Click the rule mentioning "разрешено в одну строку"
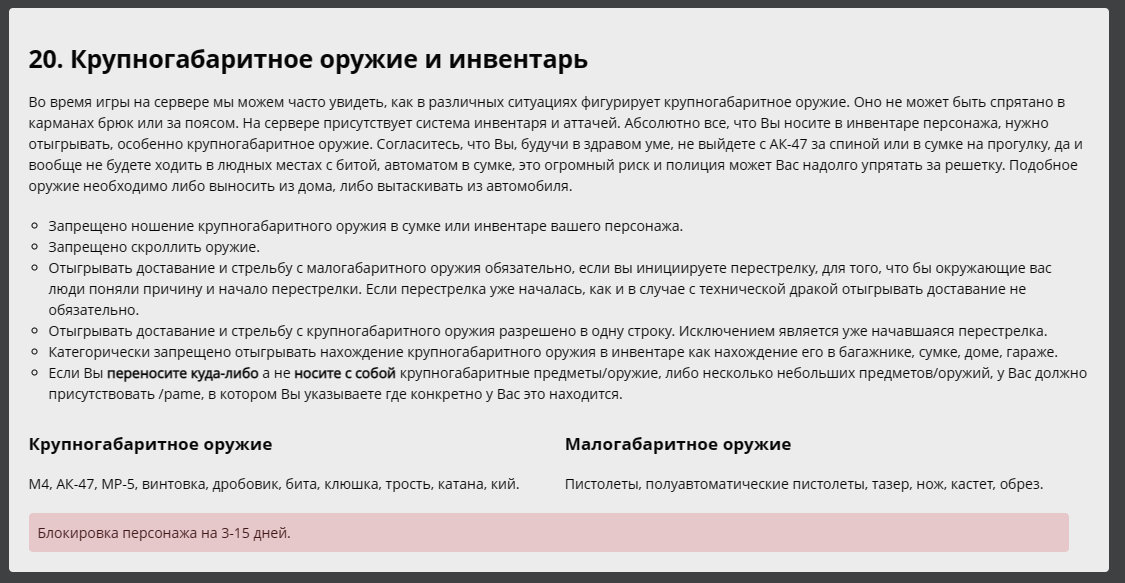 coord(547,331)
